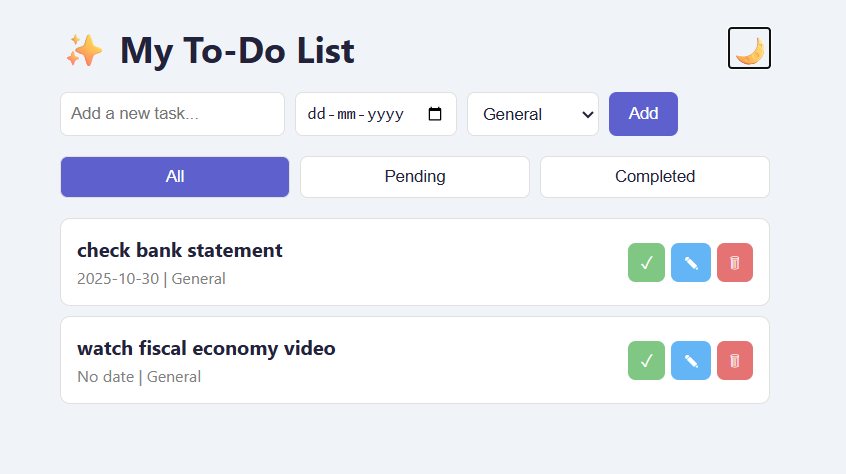Viewport: 846px width, 474px height.
Task: Open the calendar picker icon in date field
Action: [435, 114]
